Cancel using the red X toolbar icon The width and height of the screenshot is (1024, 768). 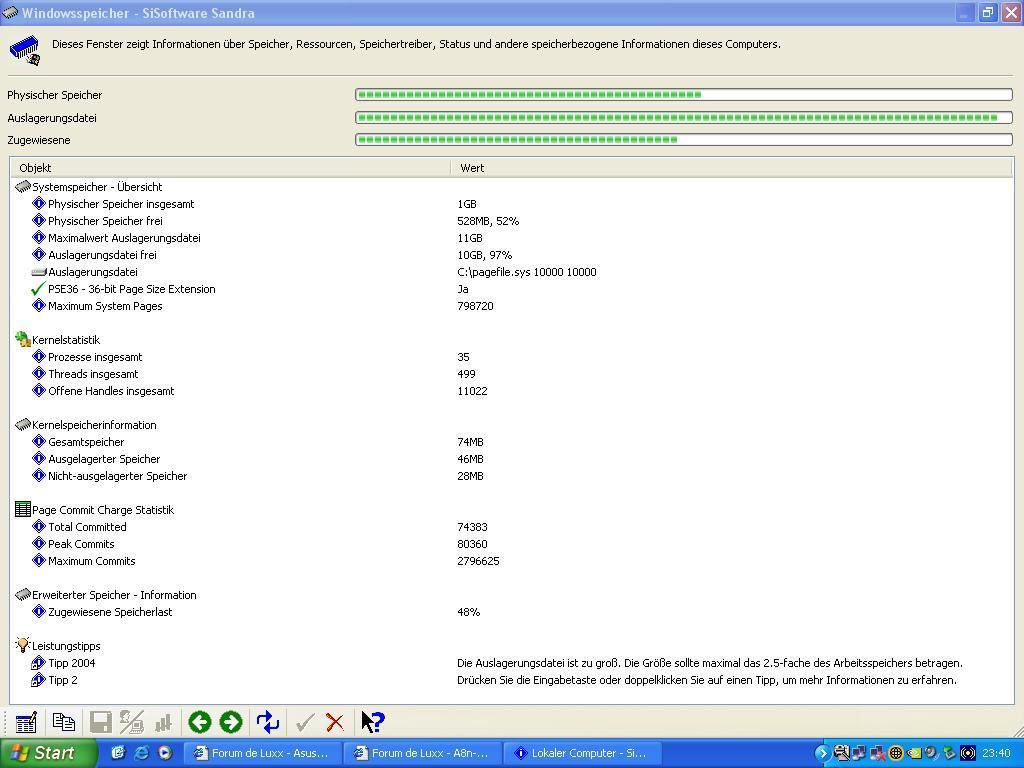click(334, 722)
